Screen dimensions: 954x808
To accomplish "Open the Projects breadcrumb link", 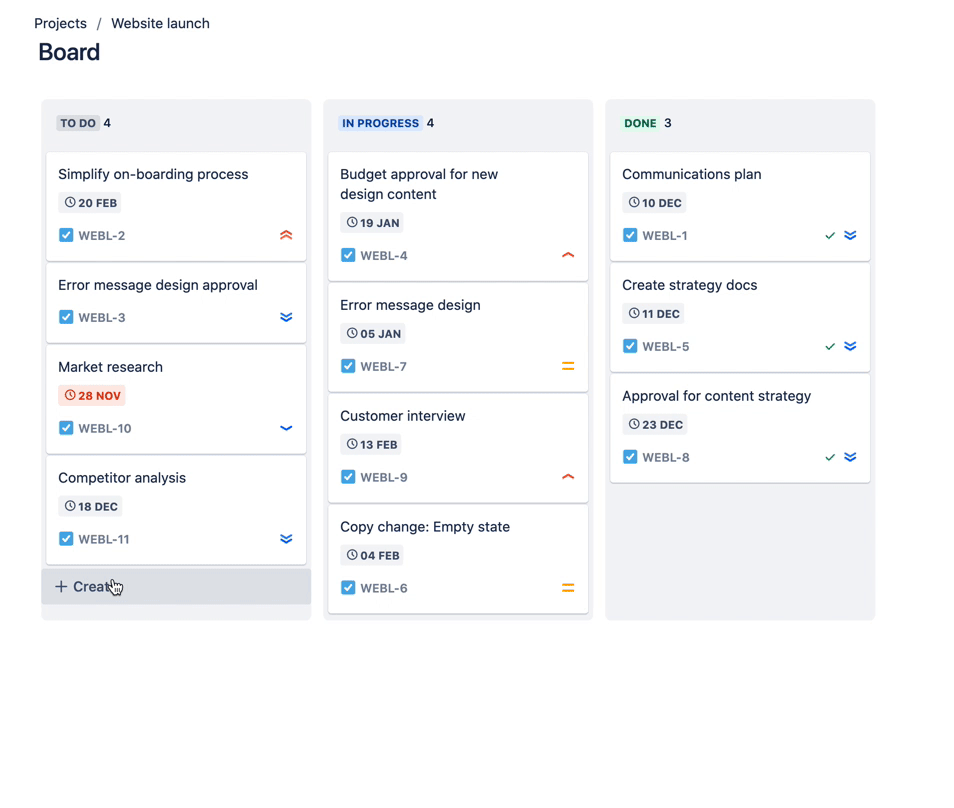I will click(60, 23).
